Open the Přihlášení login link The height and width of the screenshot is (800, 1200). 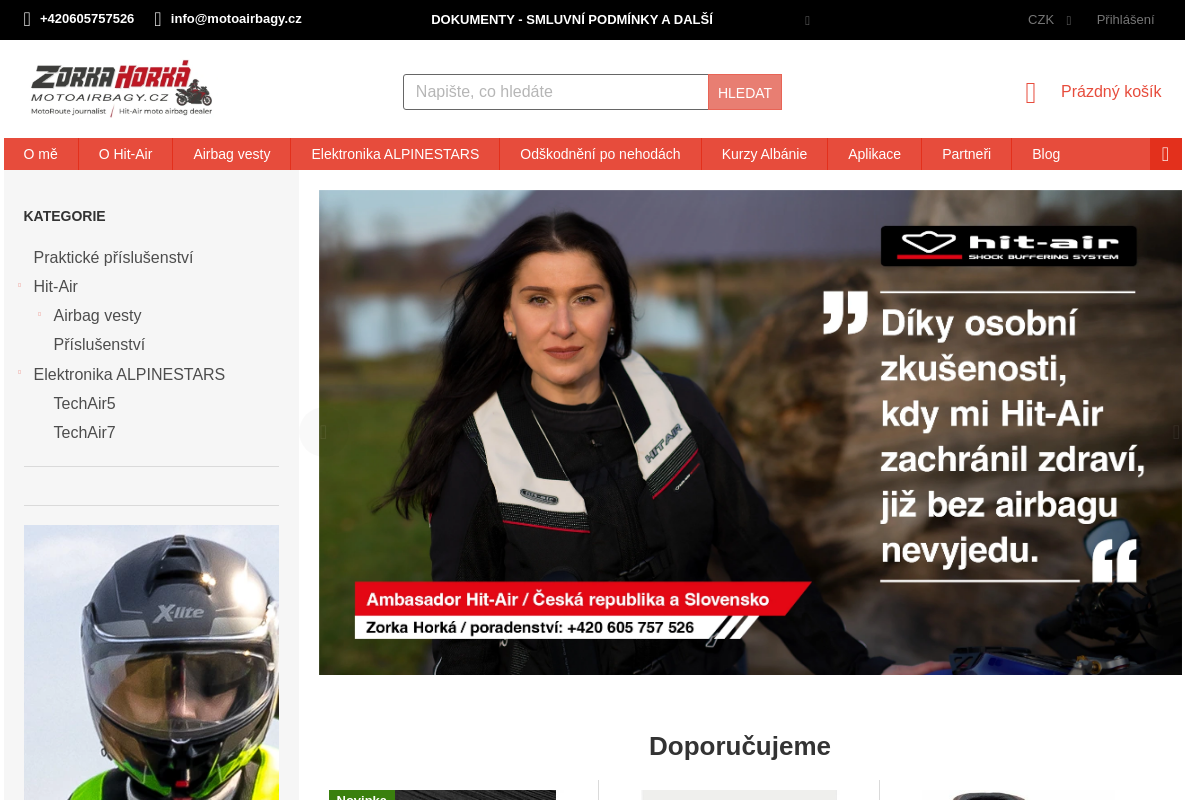(1125, 19)
